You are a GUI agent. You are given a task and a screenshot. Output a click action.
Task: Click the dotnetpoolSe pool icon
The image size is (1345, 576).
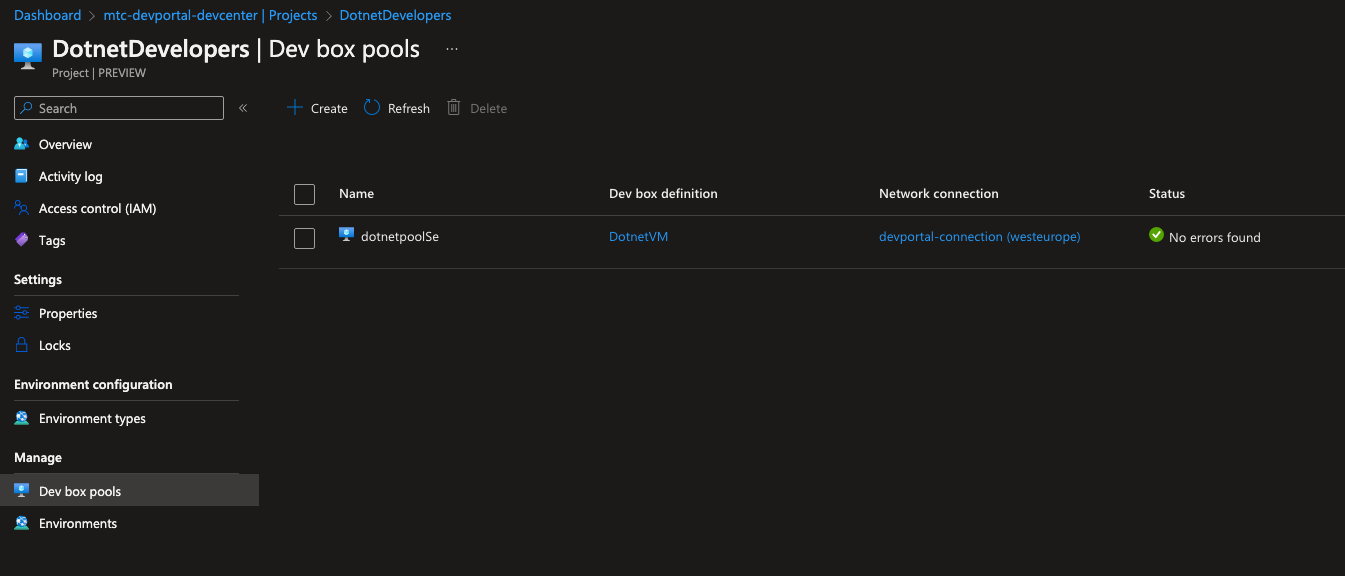(347, 235)
